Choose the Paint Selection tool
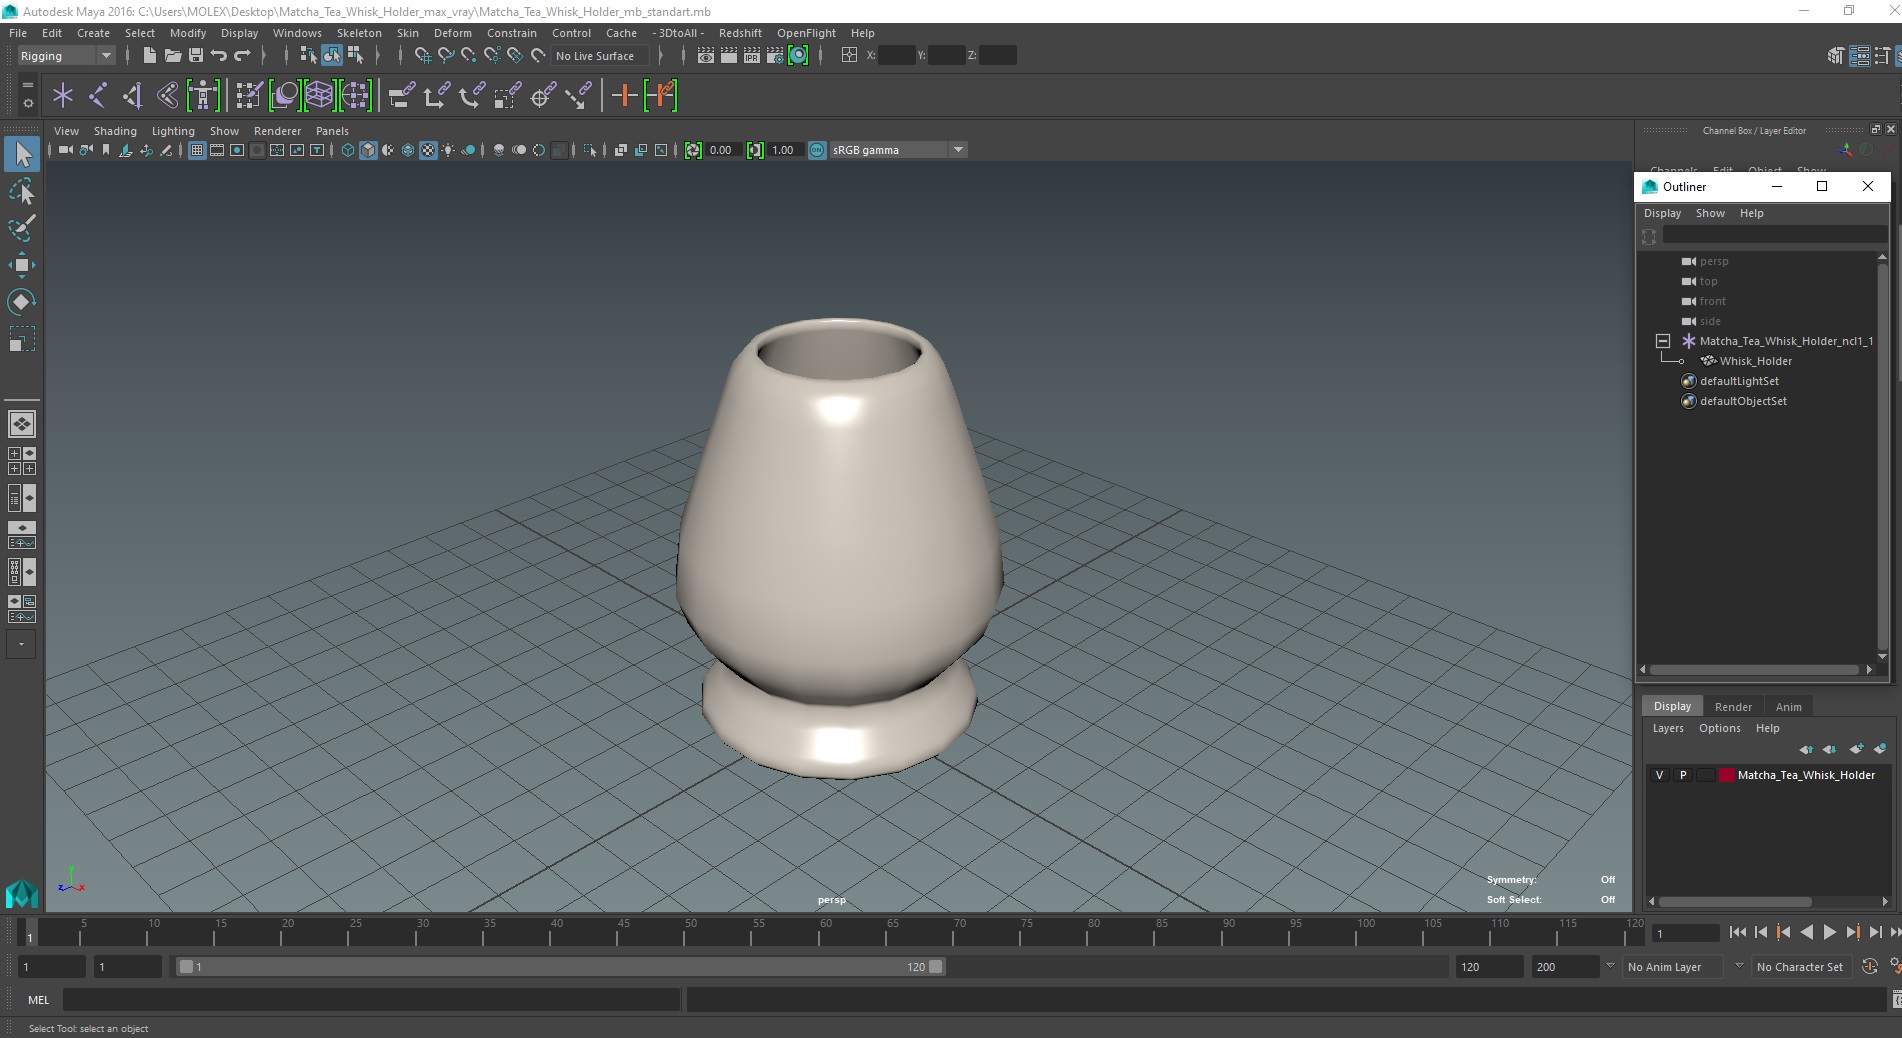Screen dimensions: 1902x1038 click(22, 228)
